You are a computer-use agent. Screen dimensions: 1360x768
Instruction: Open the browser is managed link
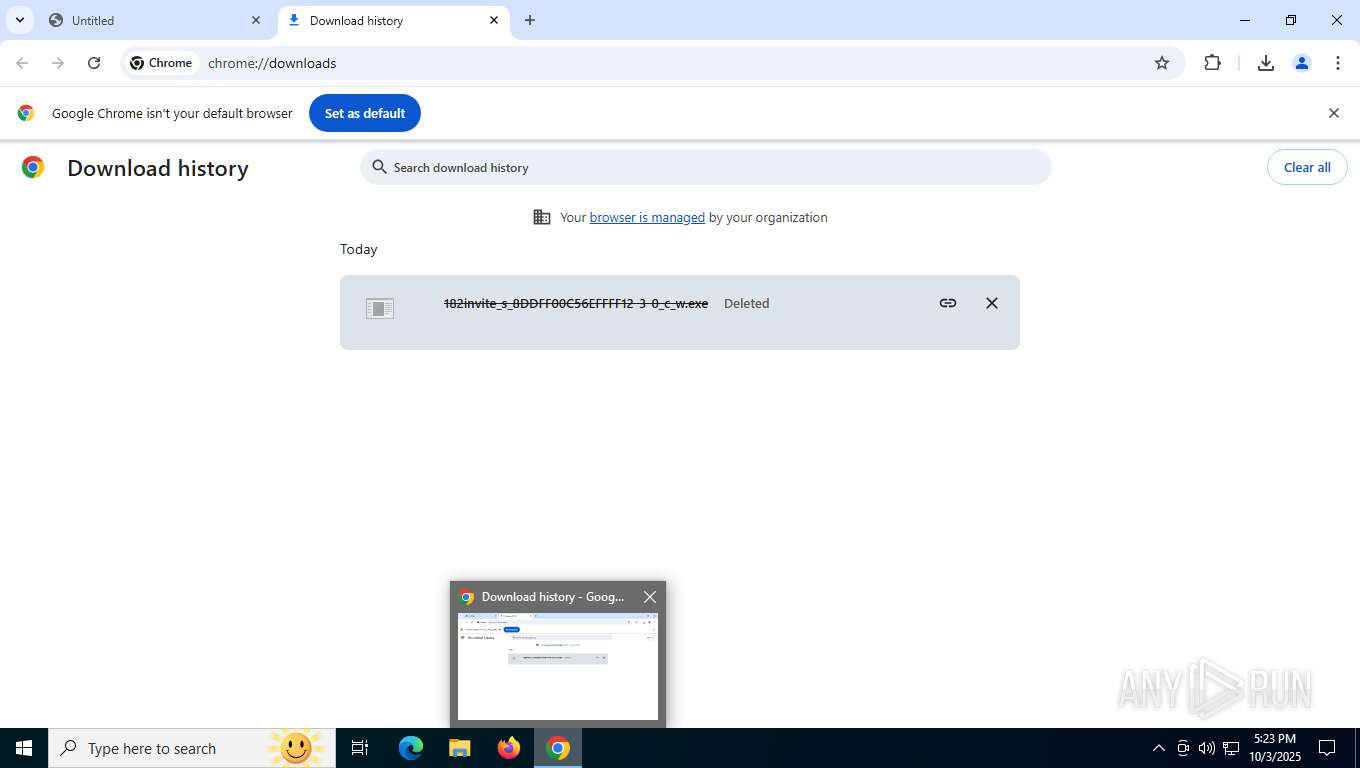point(647,217)
